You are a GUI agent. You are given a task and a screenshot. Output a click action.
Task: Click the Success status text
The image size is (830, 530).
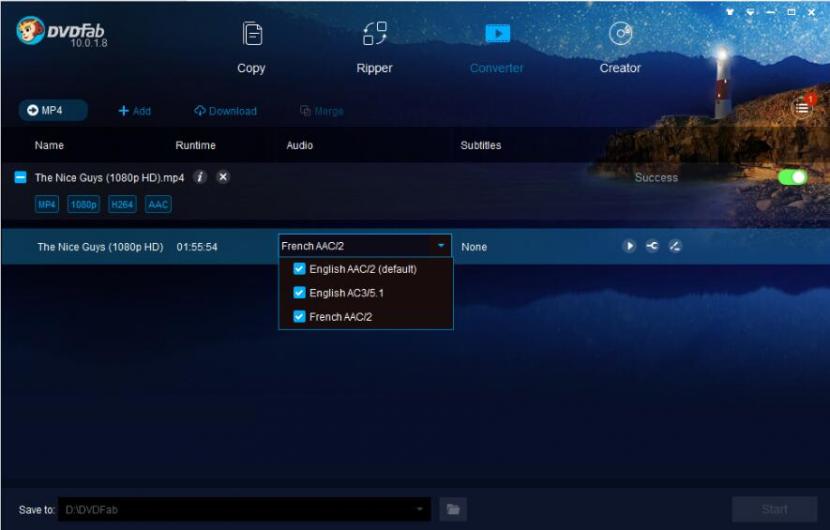coord(656,177)
